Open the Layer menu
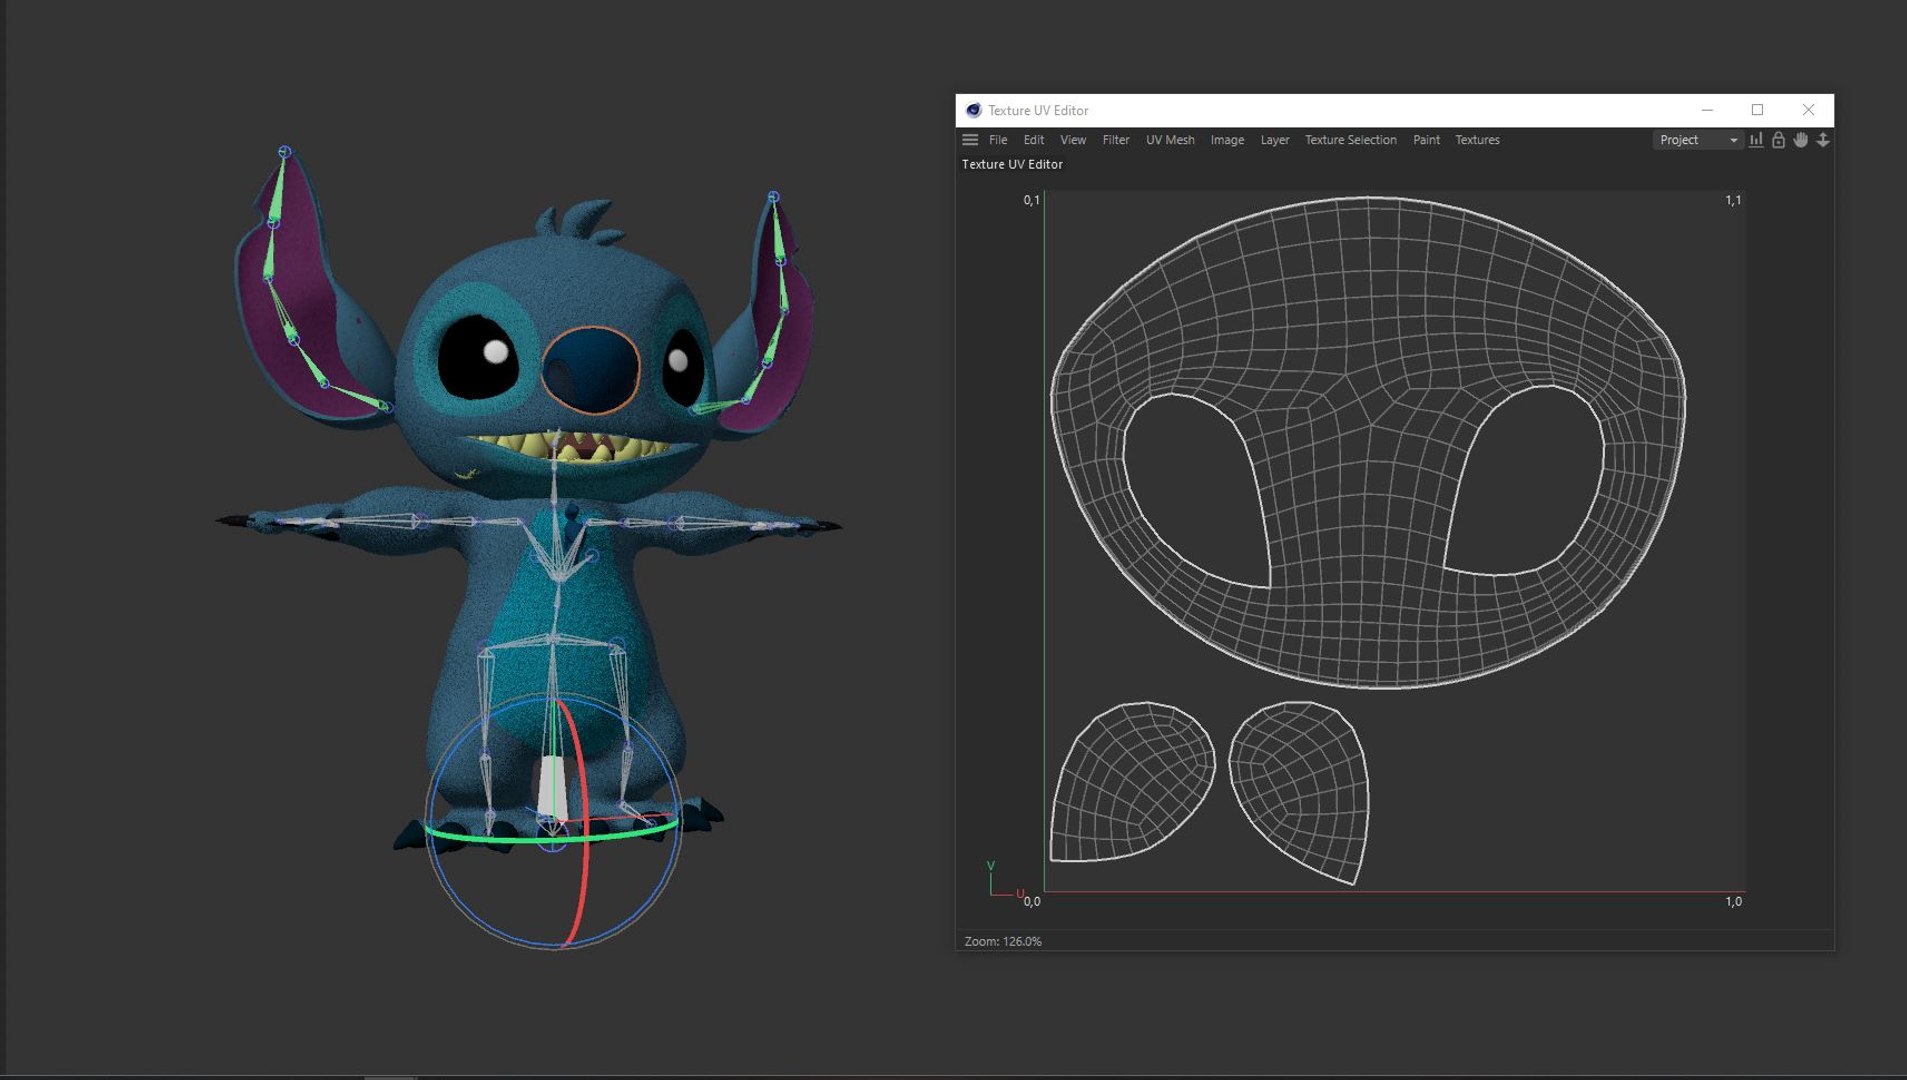This screenshot has width=1907, height=1080. point(1274,140)
